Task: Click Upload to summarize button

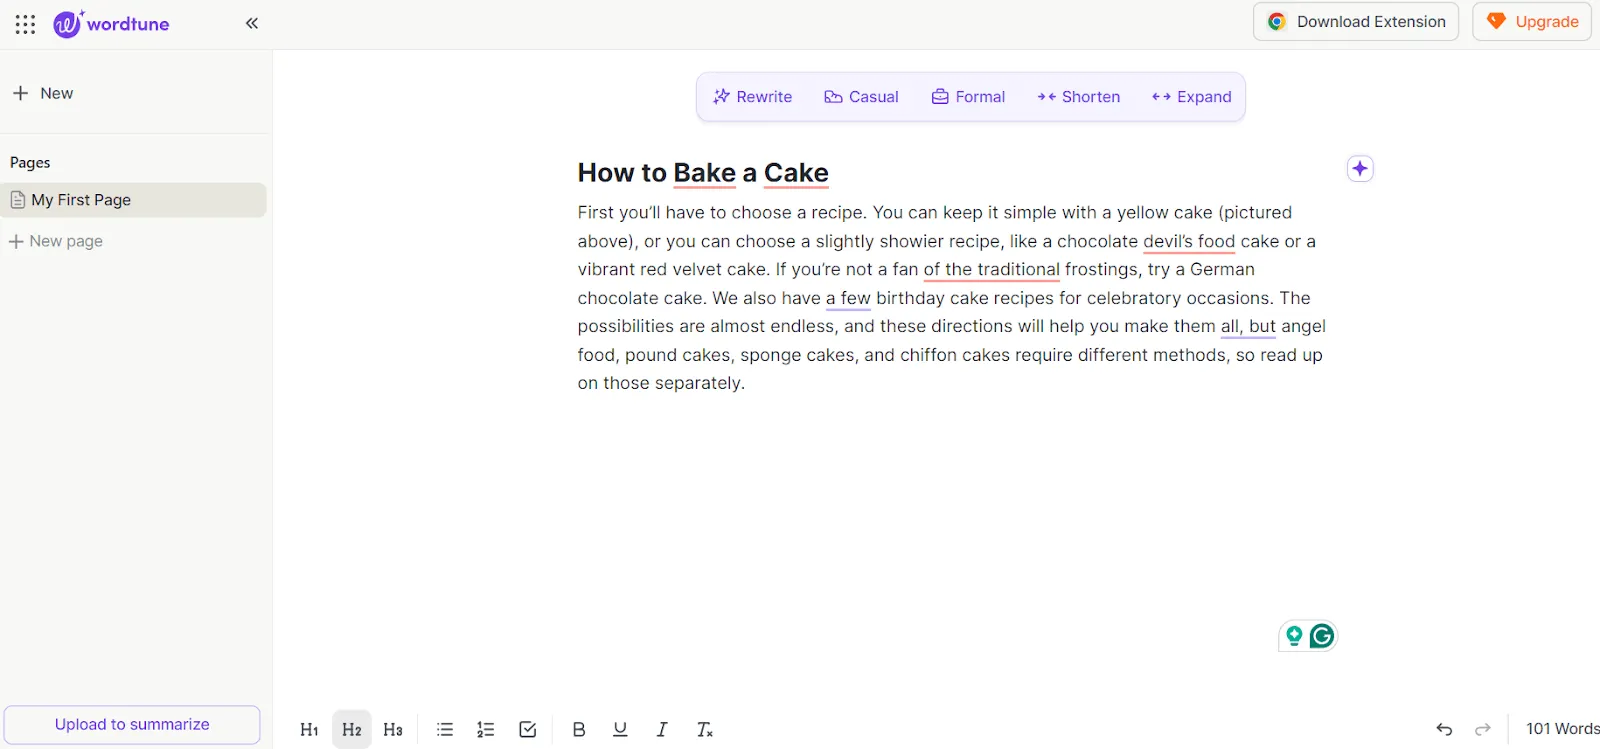Action: (x=132, y=724)
